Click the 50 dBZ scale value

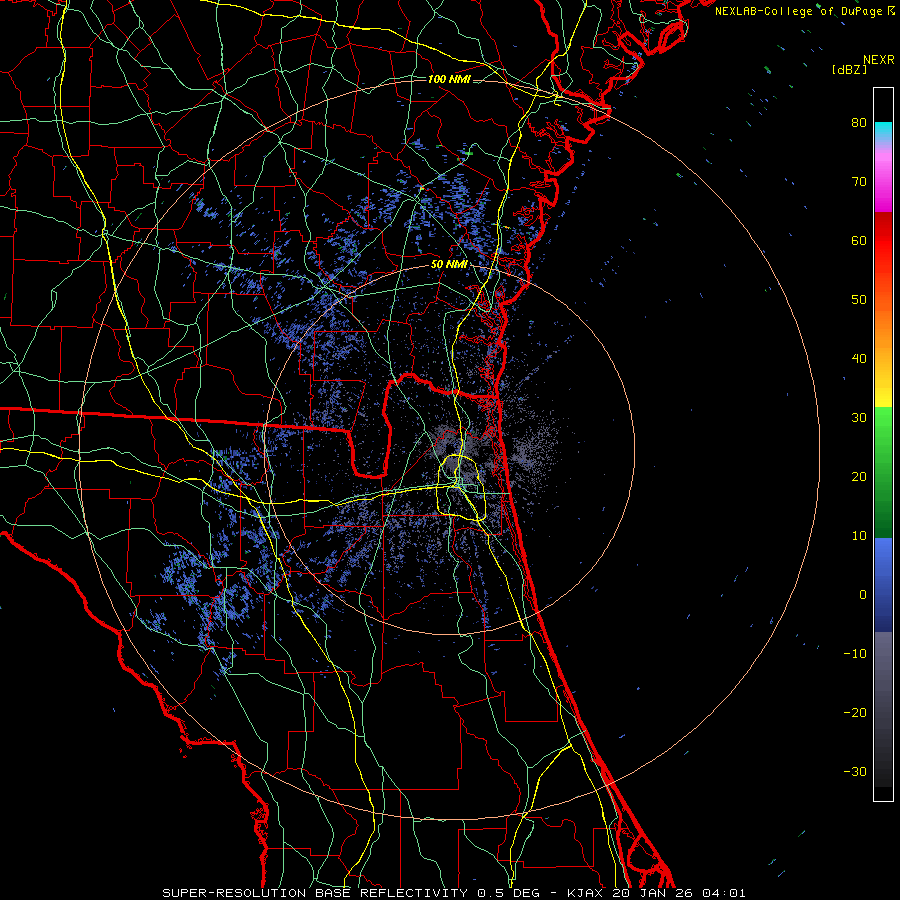(x=859, y=300)
